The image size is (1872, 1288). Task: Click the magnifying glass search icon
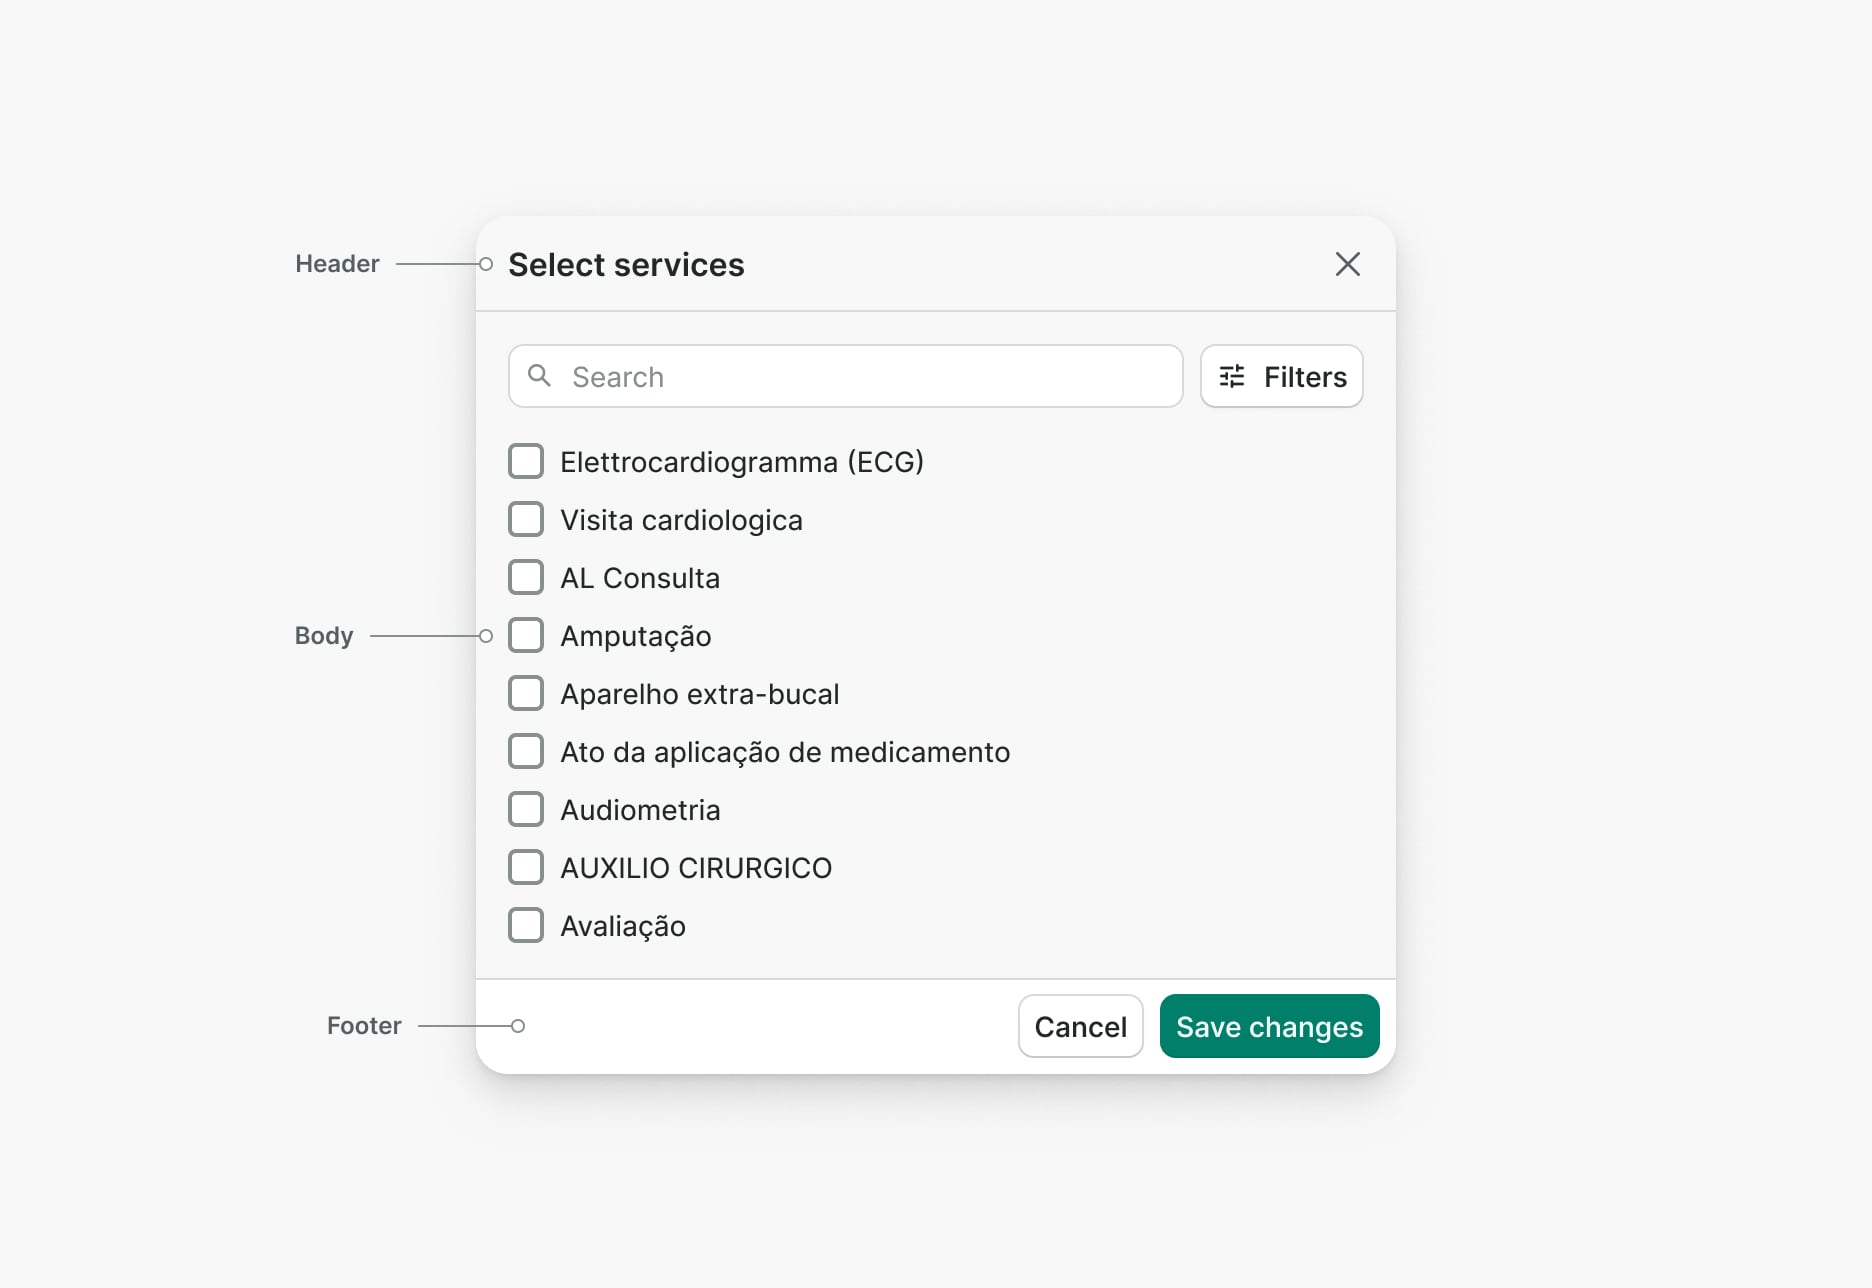(x=539, y=376)
